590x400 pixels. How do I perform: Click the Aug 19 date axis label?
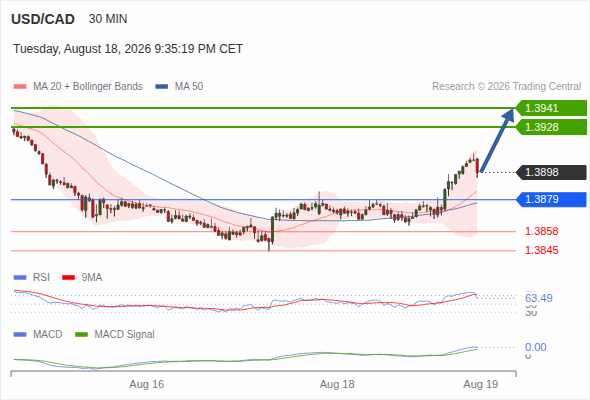pos(481,385)
